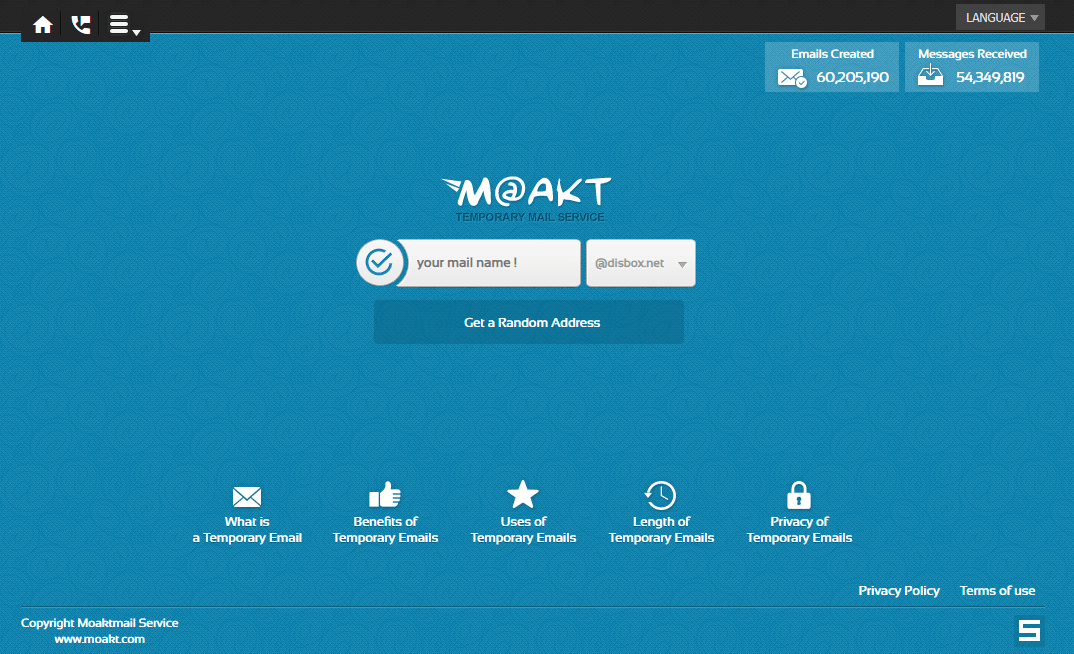
Task: Open the dropdown arrow next to hamburger icon
Action: point(136,28)
